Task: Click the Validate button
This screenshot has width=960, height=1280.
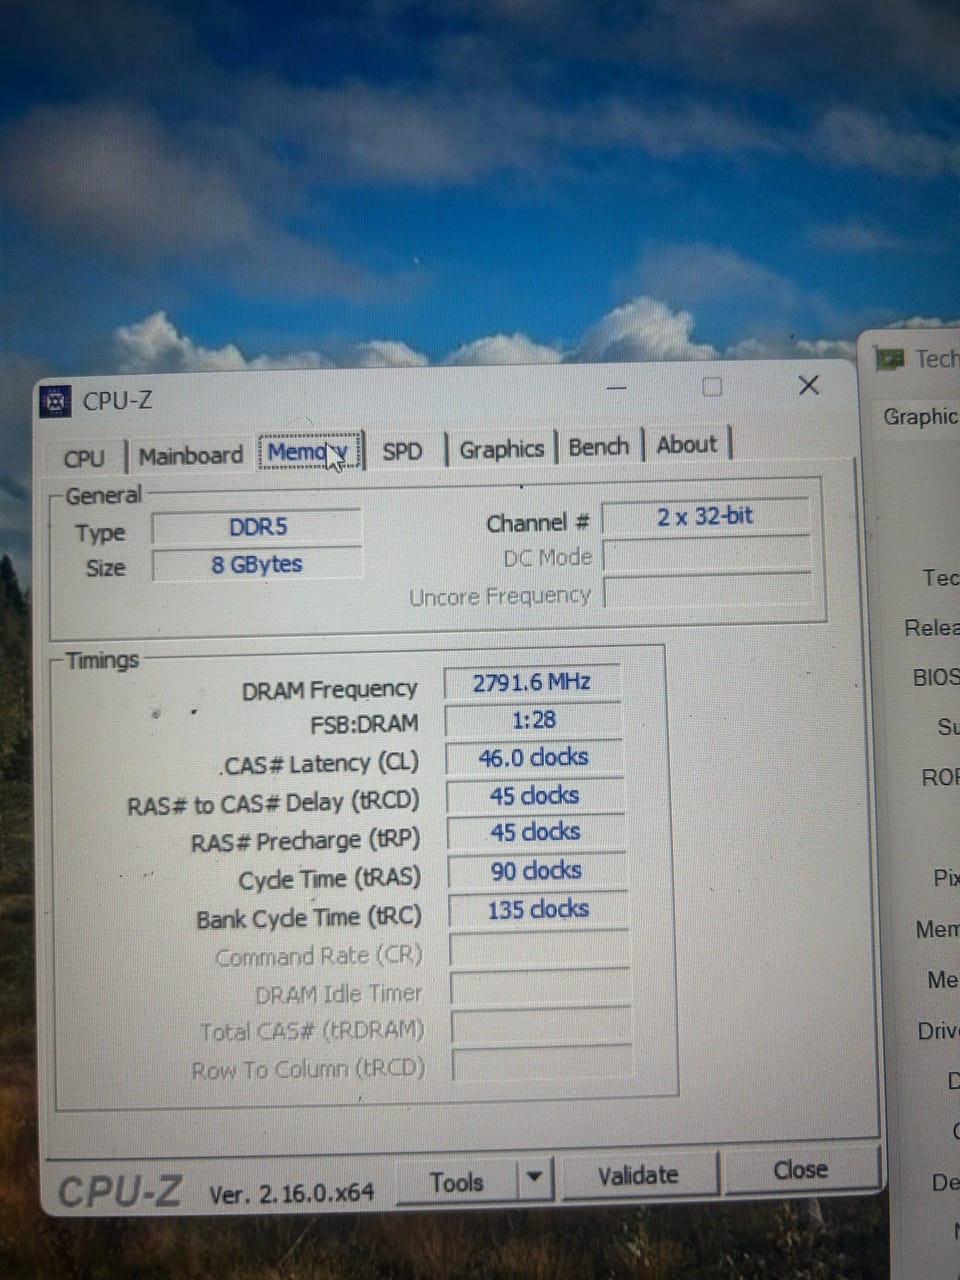Action: pyautogui.click(x=638, y=1175)
